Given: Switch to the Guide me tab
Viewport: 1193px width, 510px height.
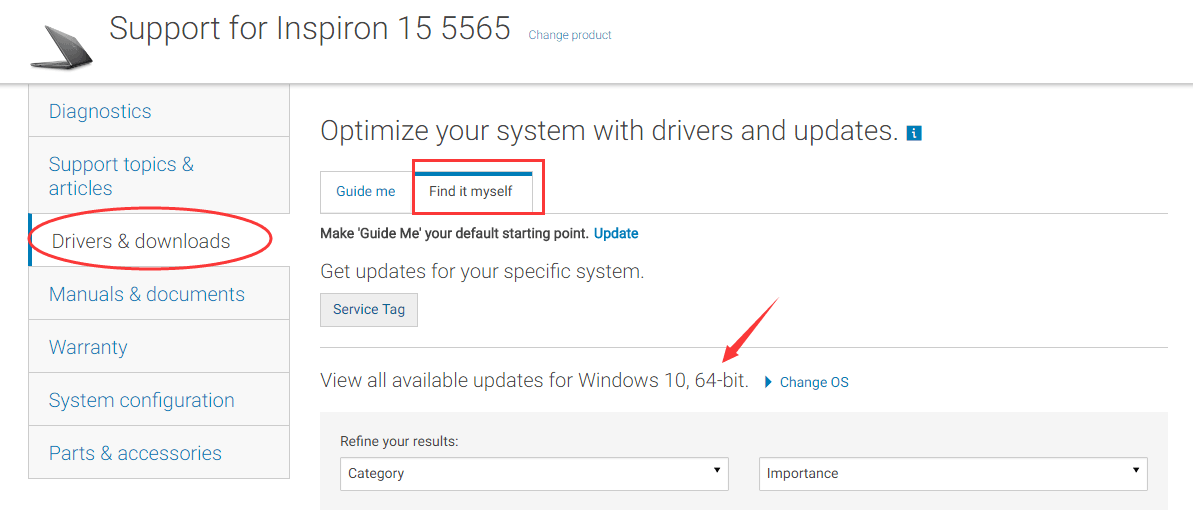Looking at the screenshot, I should pyautogui.click(x=366, y=192).
